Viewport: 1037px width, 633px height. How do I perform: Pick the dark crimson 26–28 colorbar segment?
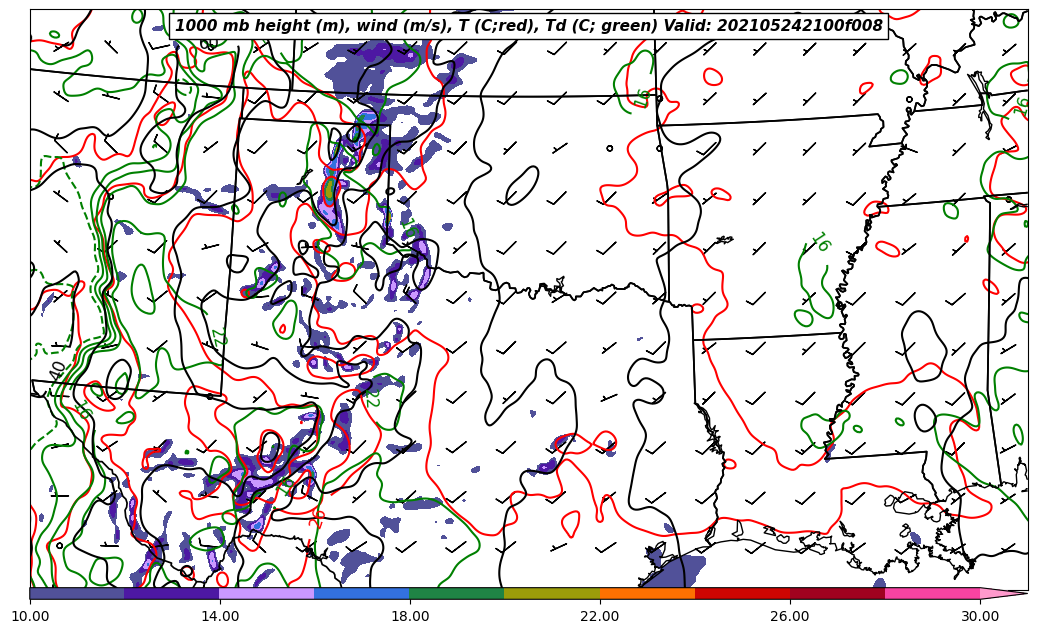click(837, 593)
